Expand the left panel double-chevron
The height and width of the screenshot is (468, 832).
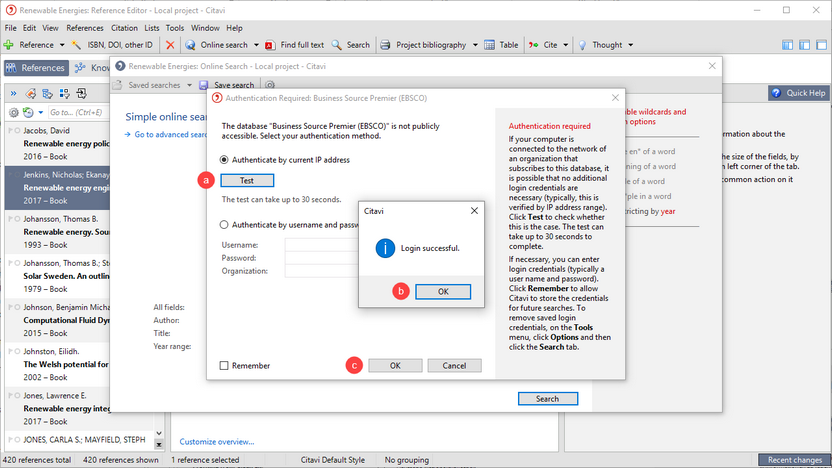coord(13,93)
